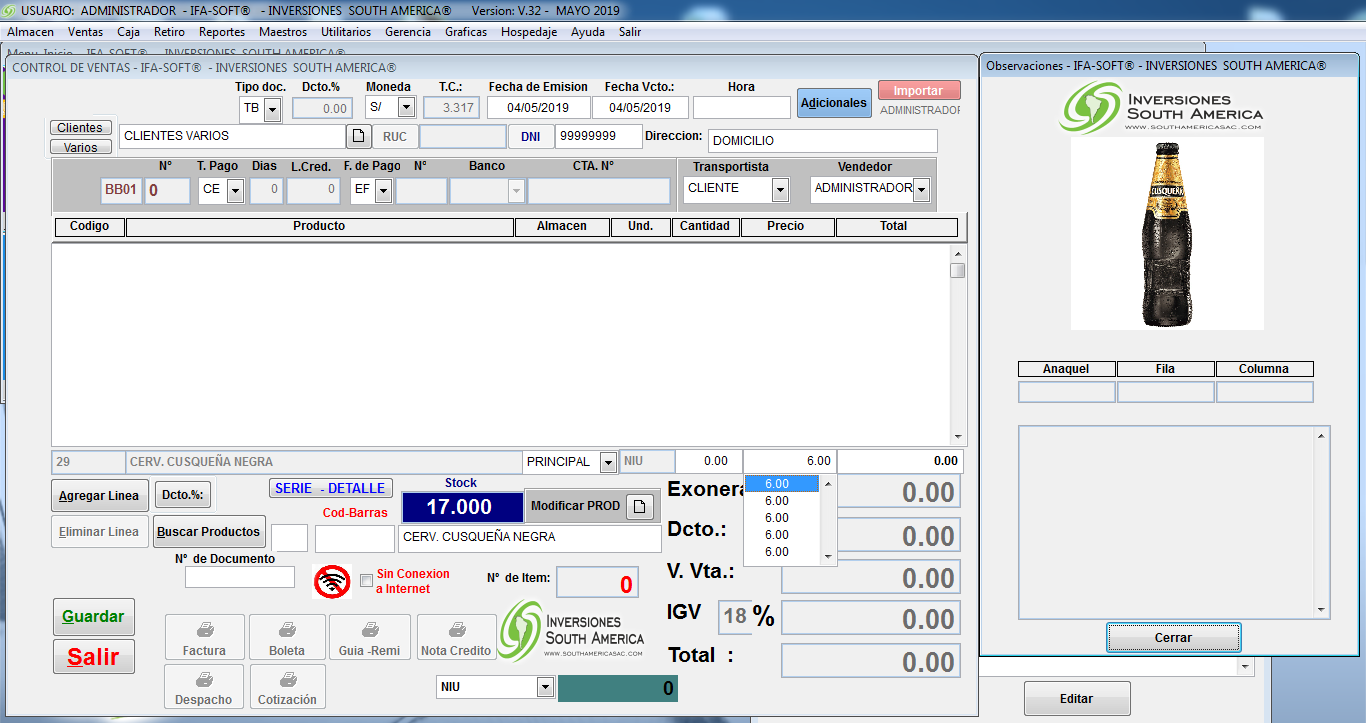Click the Cod-Barras input field

pos(355,539)
